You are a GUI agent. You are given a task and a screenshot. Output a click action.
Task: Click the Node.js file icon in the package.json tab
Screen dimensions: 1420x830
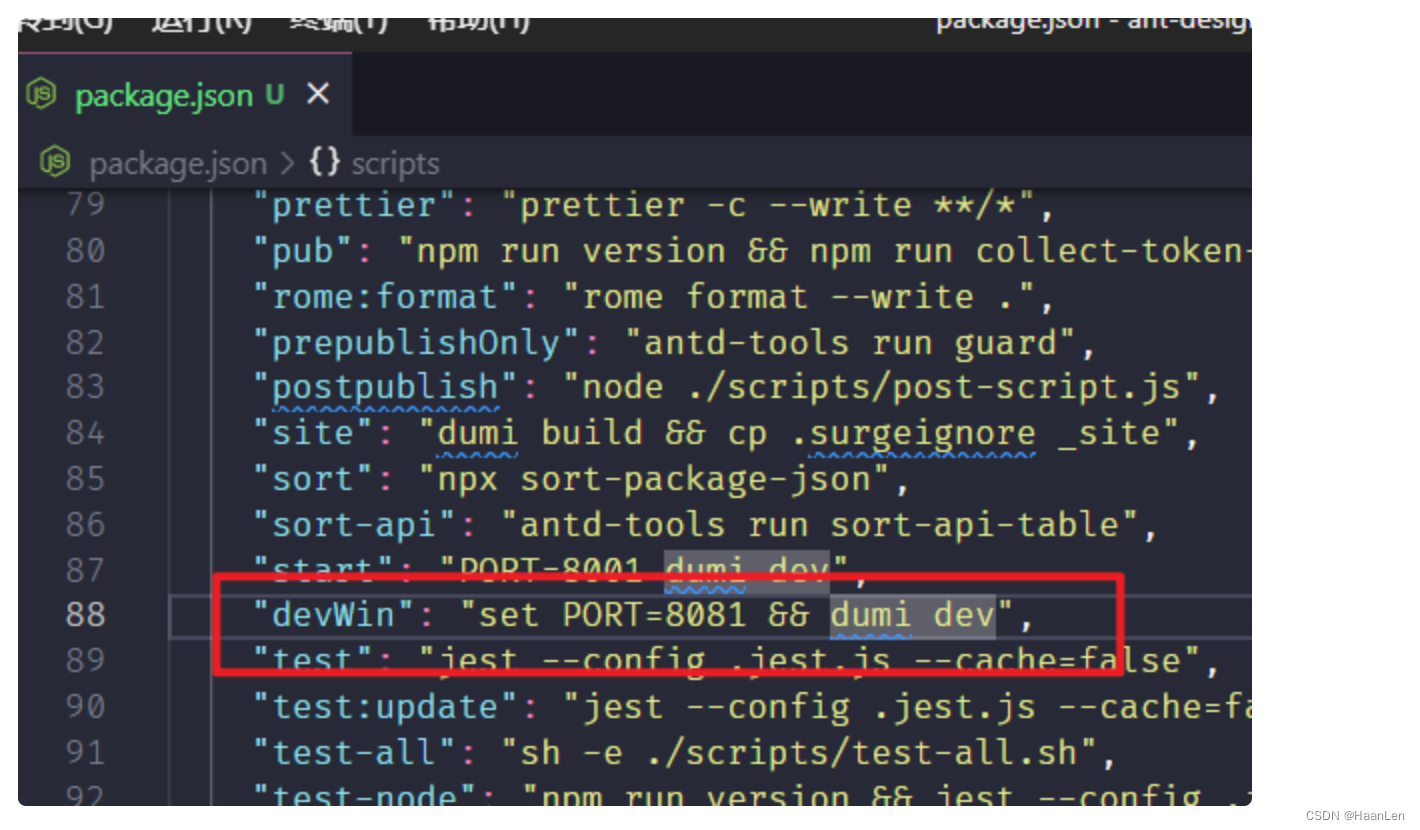click(x=42, y=95)
